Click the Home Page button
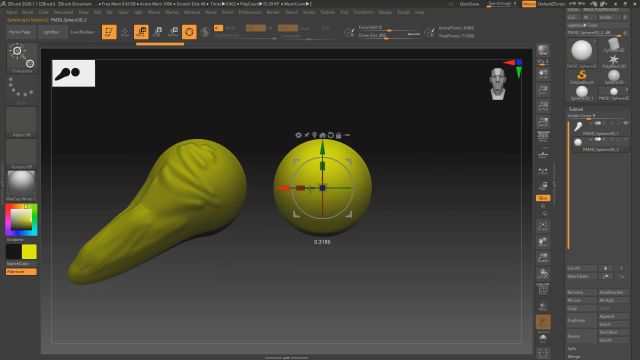This screenshot has width=640, height=360. (x=20, y=32)
